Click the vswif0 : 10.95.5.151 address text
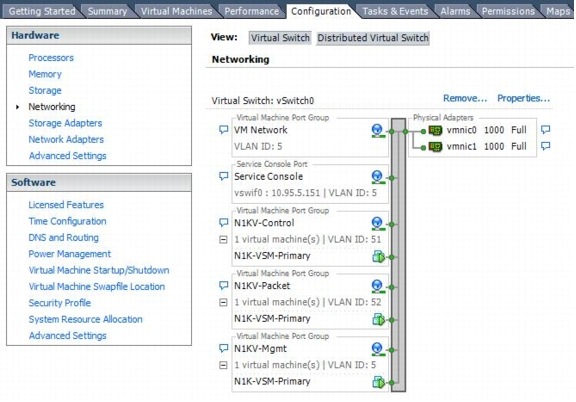The image size is (576, 402). click(x=277, y=193)
